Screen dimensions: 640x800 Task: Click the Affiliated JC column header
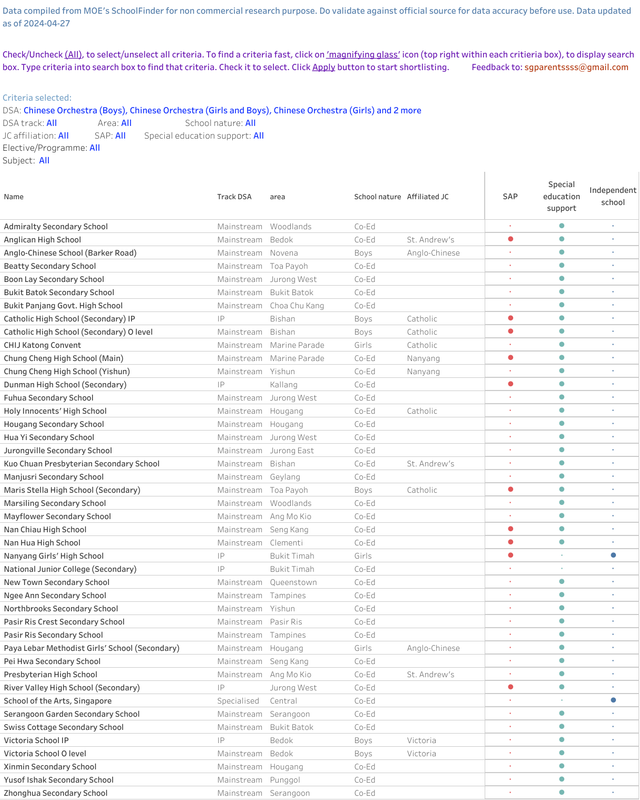(428, 196)
